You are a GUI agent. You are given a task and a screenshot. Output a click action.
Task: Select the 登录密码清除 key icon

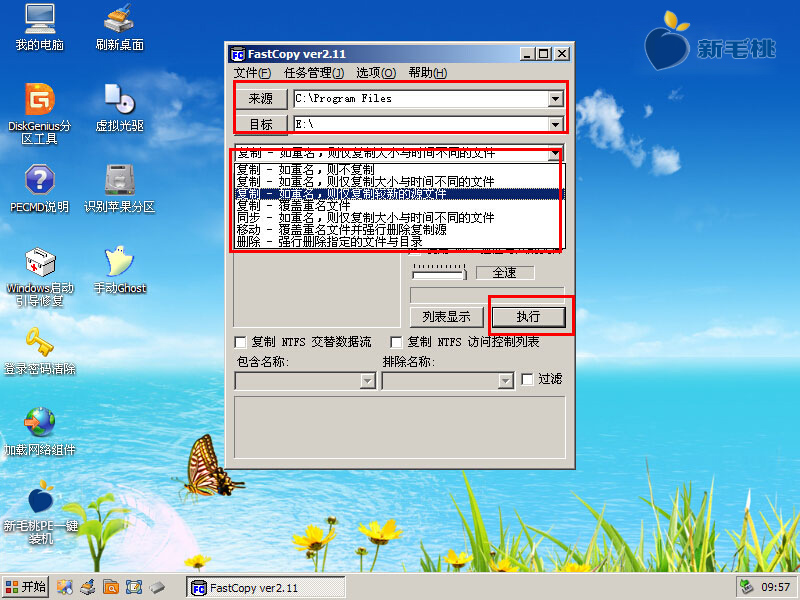pos(40,351)
